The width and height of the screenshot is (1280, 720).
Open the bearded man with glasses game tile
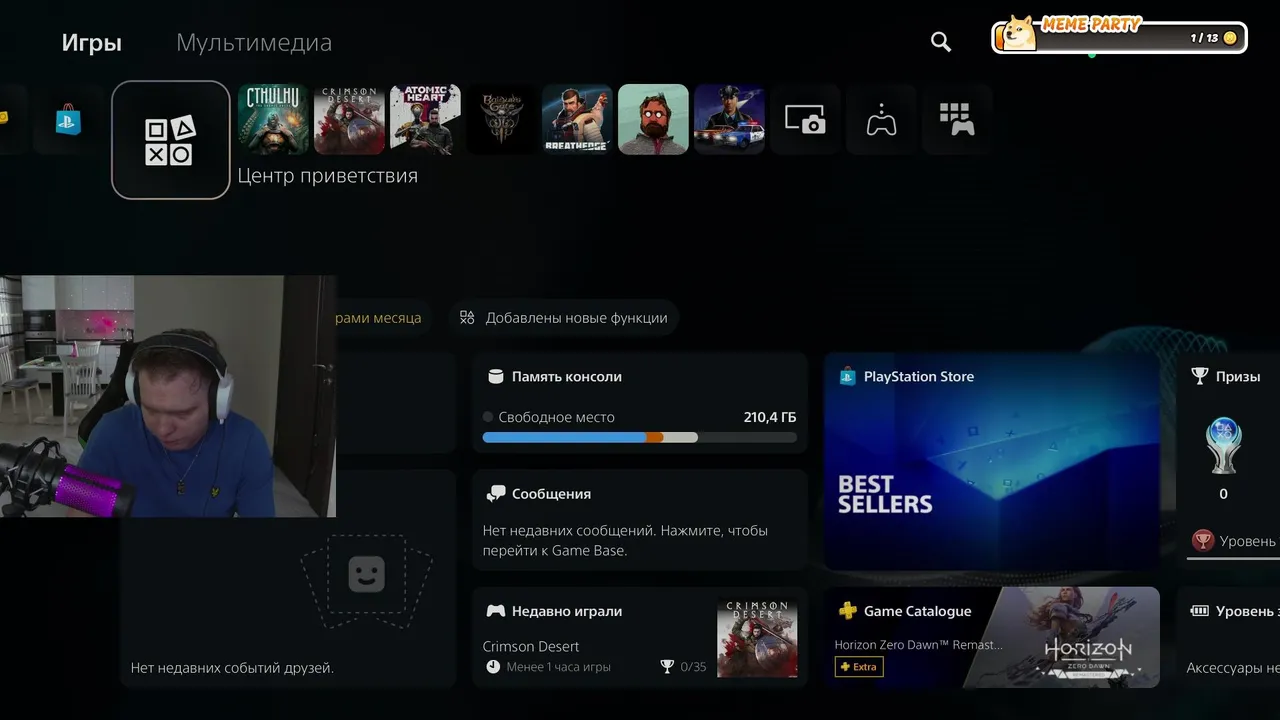(x=654, y=119)
